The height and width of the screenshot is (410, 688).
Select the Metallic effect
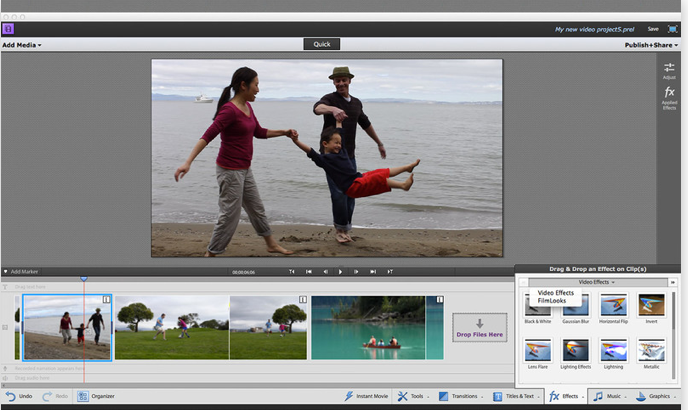click(651, 354)
